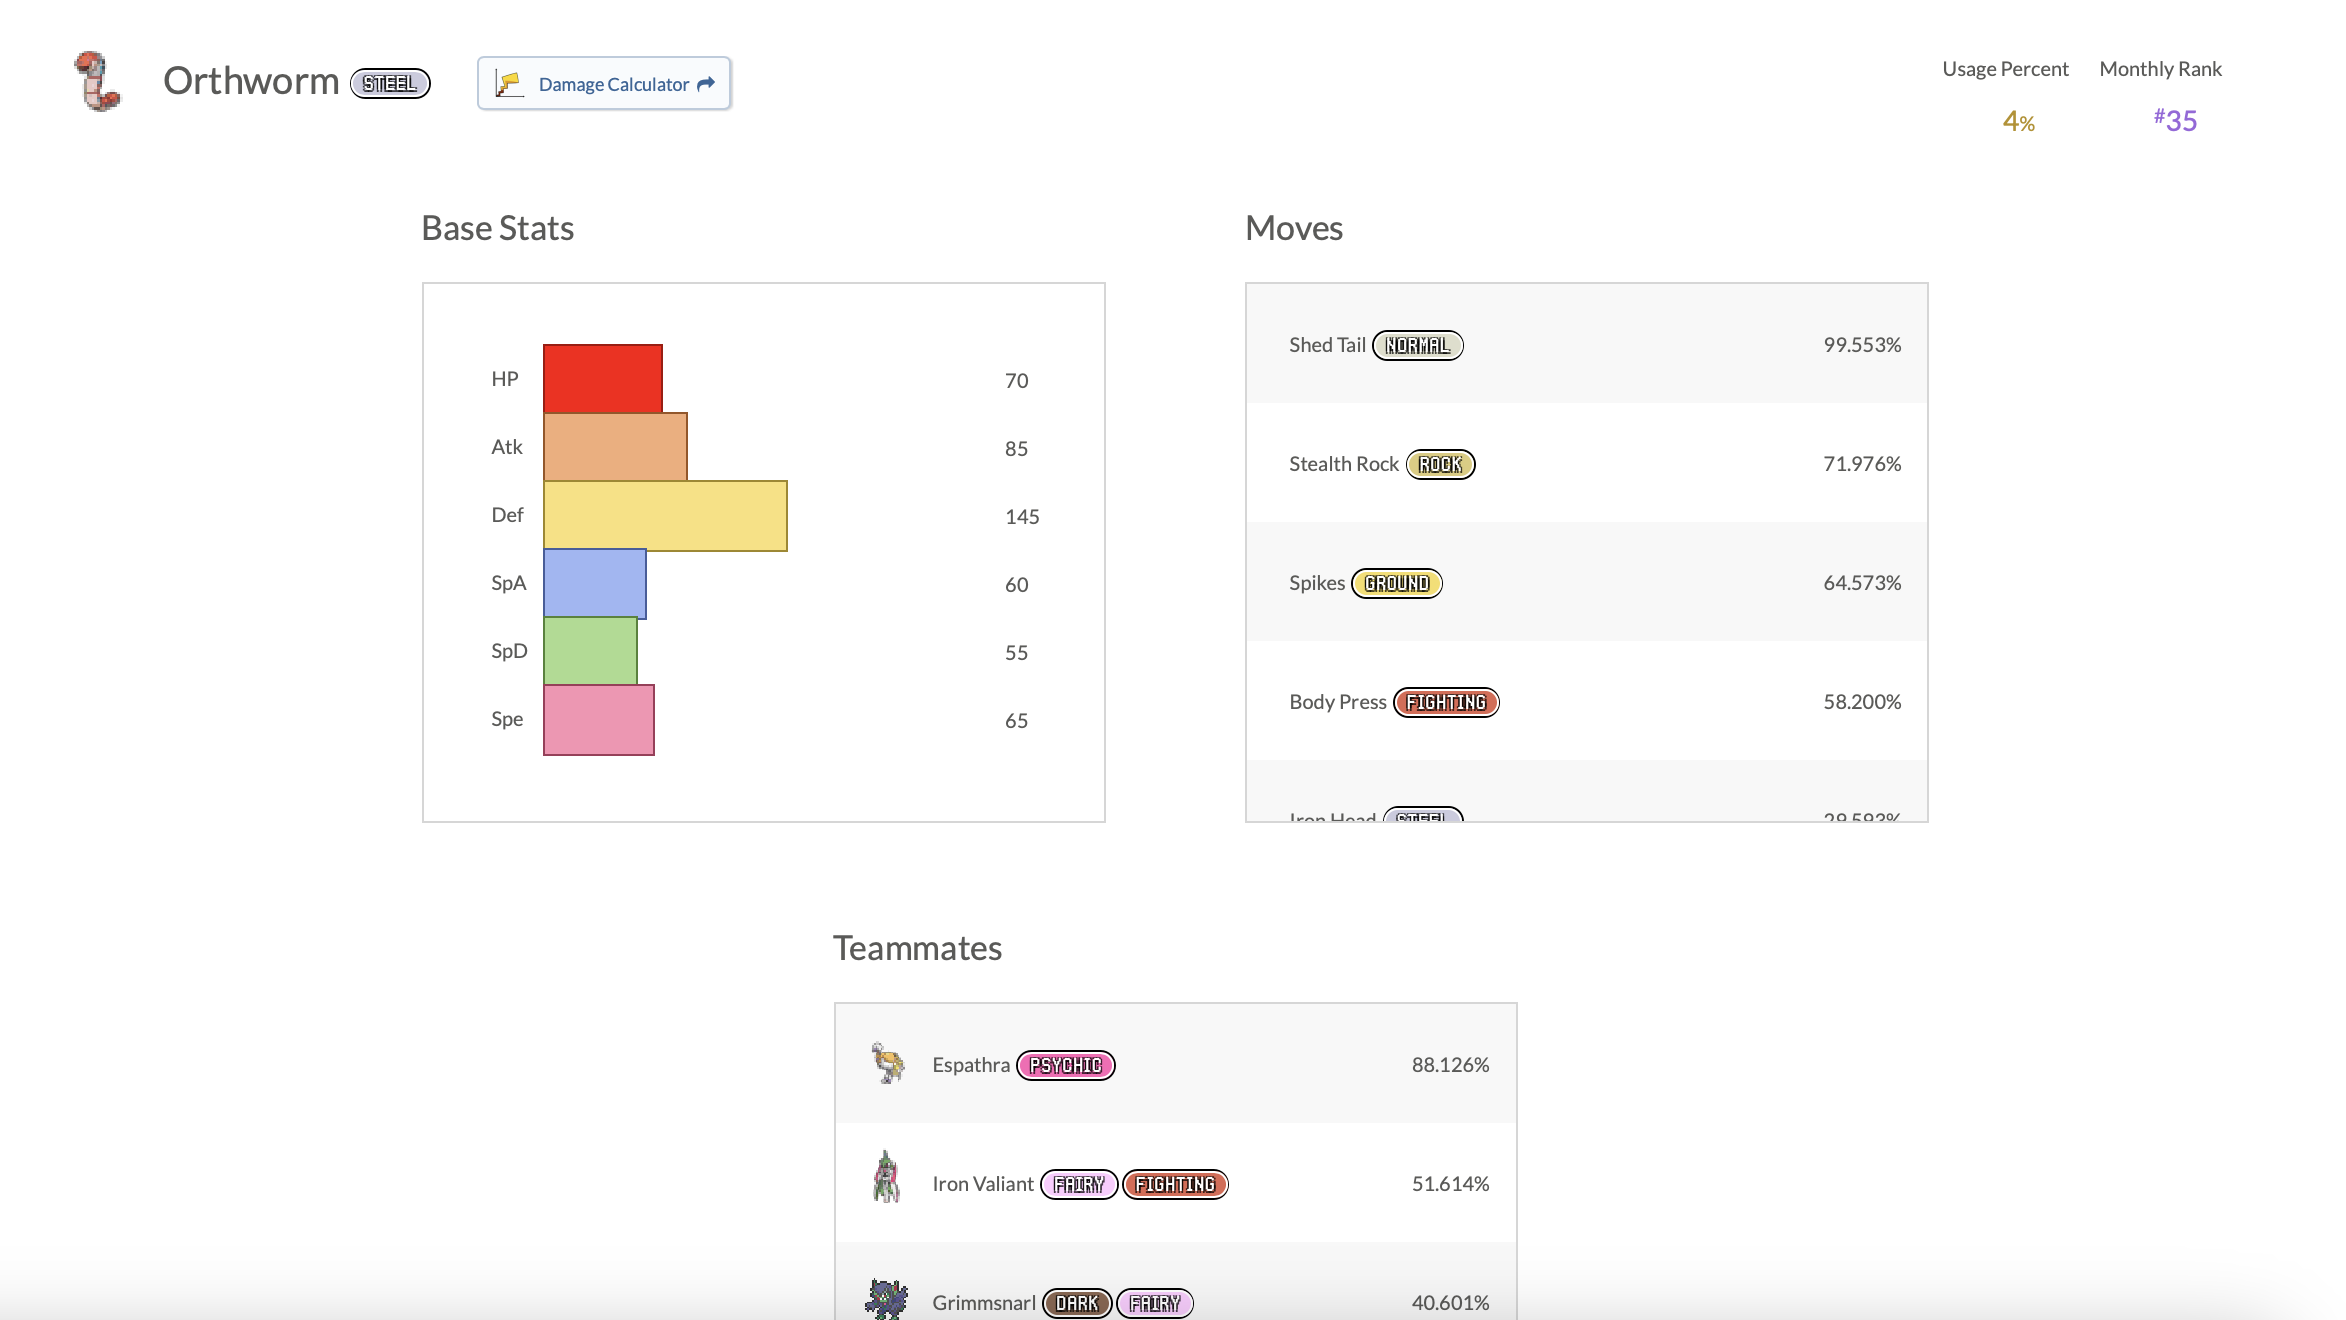Click the GROUND type badge on Spikes
2346x1320 pixels.
[x=1396, y=583]
